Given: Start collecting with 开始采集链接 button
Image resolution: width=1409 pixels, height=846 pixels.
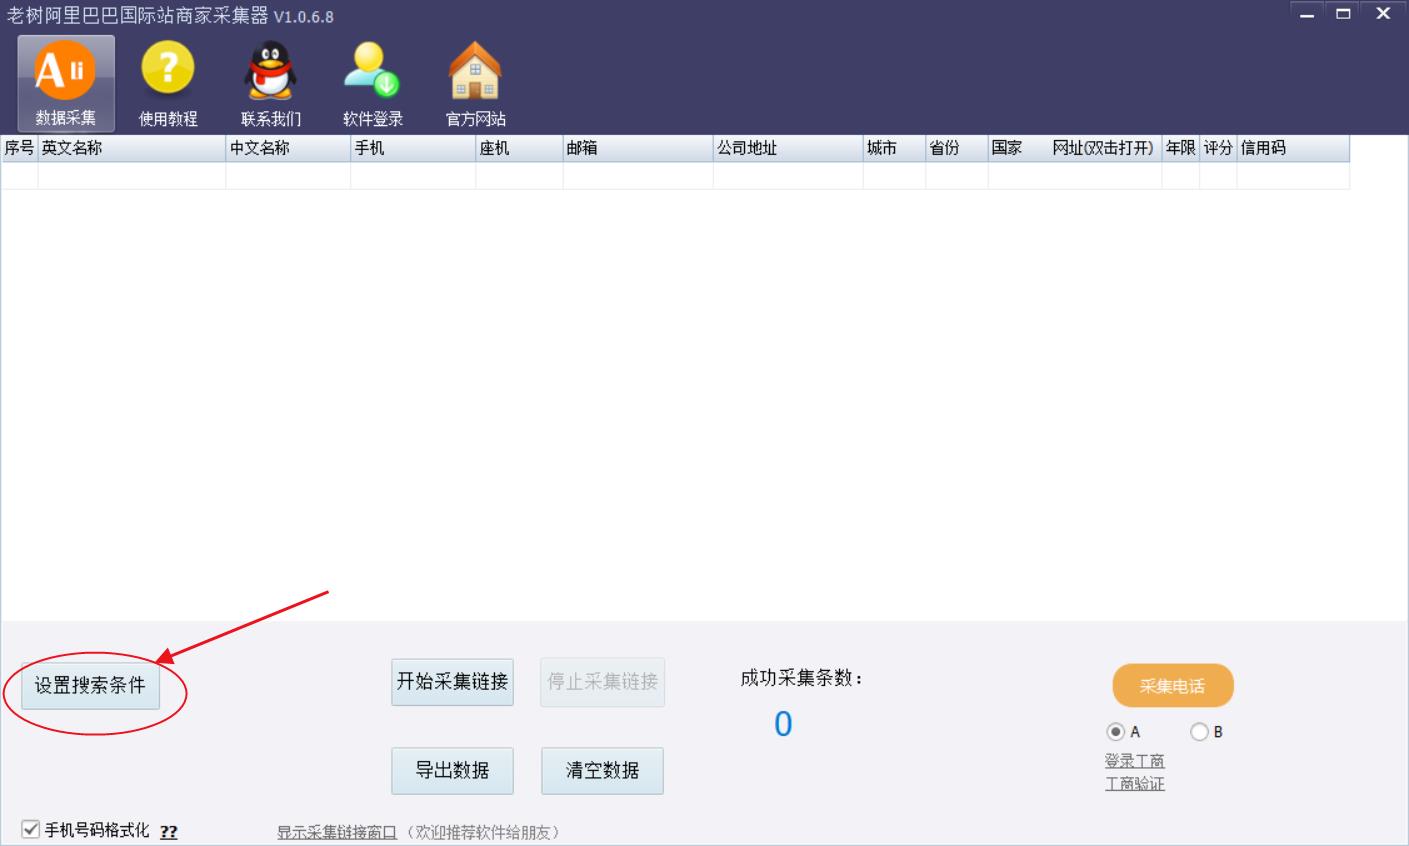Looking at the screenshot, I should pos(452,682).
